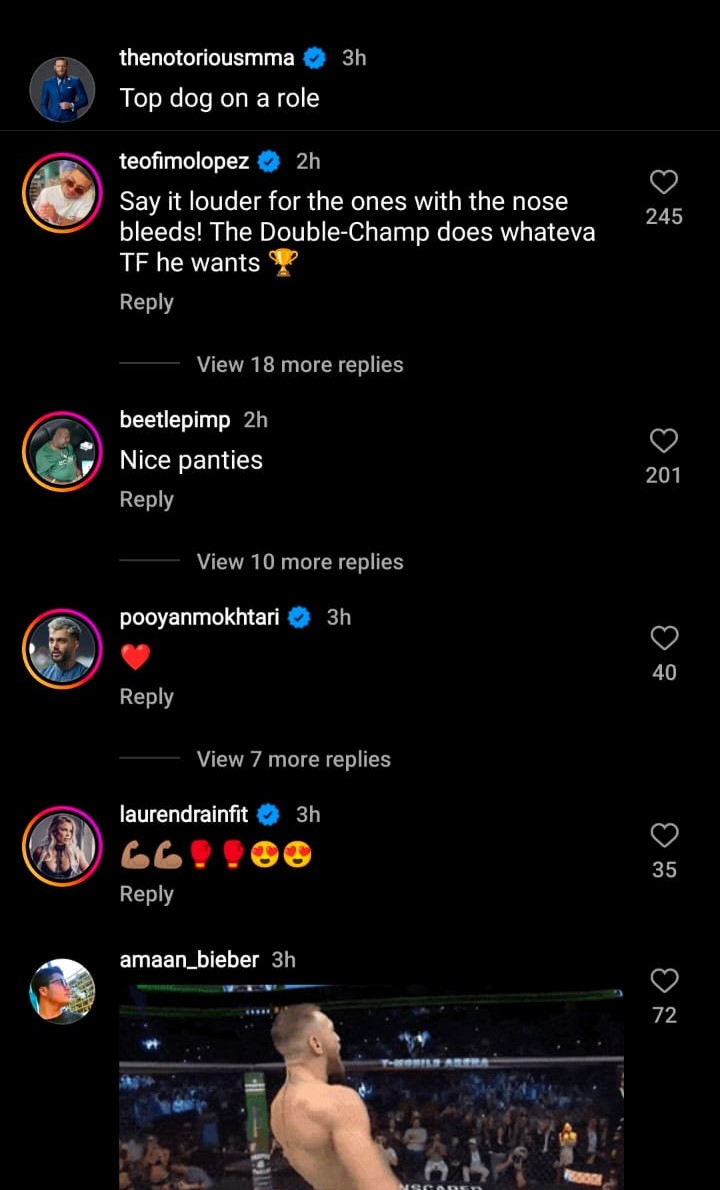Reply to beetlepimp's Nice panties comment

pyautogui.click(x=146, y=499)
